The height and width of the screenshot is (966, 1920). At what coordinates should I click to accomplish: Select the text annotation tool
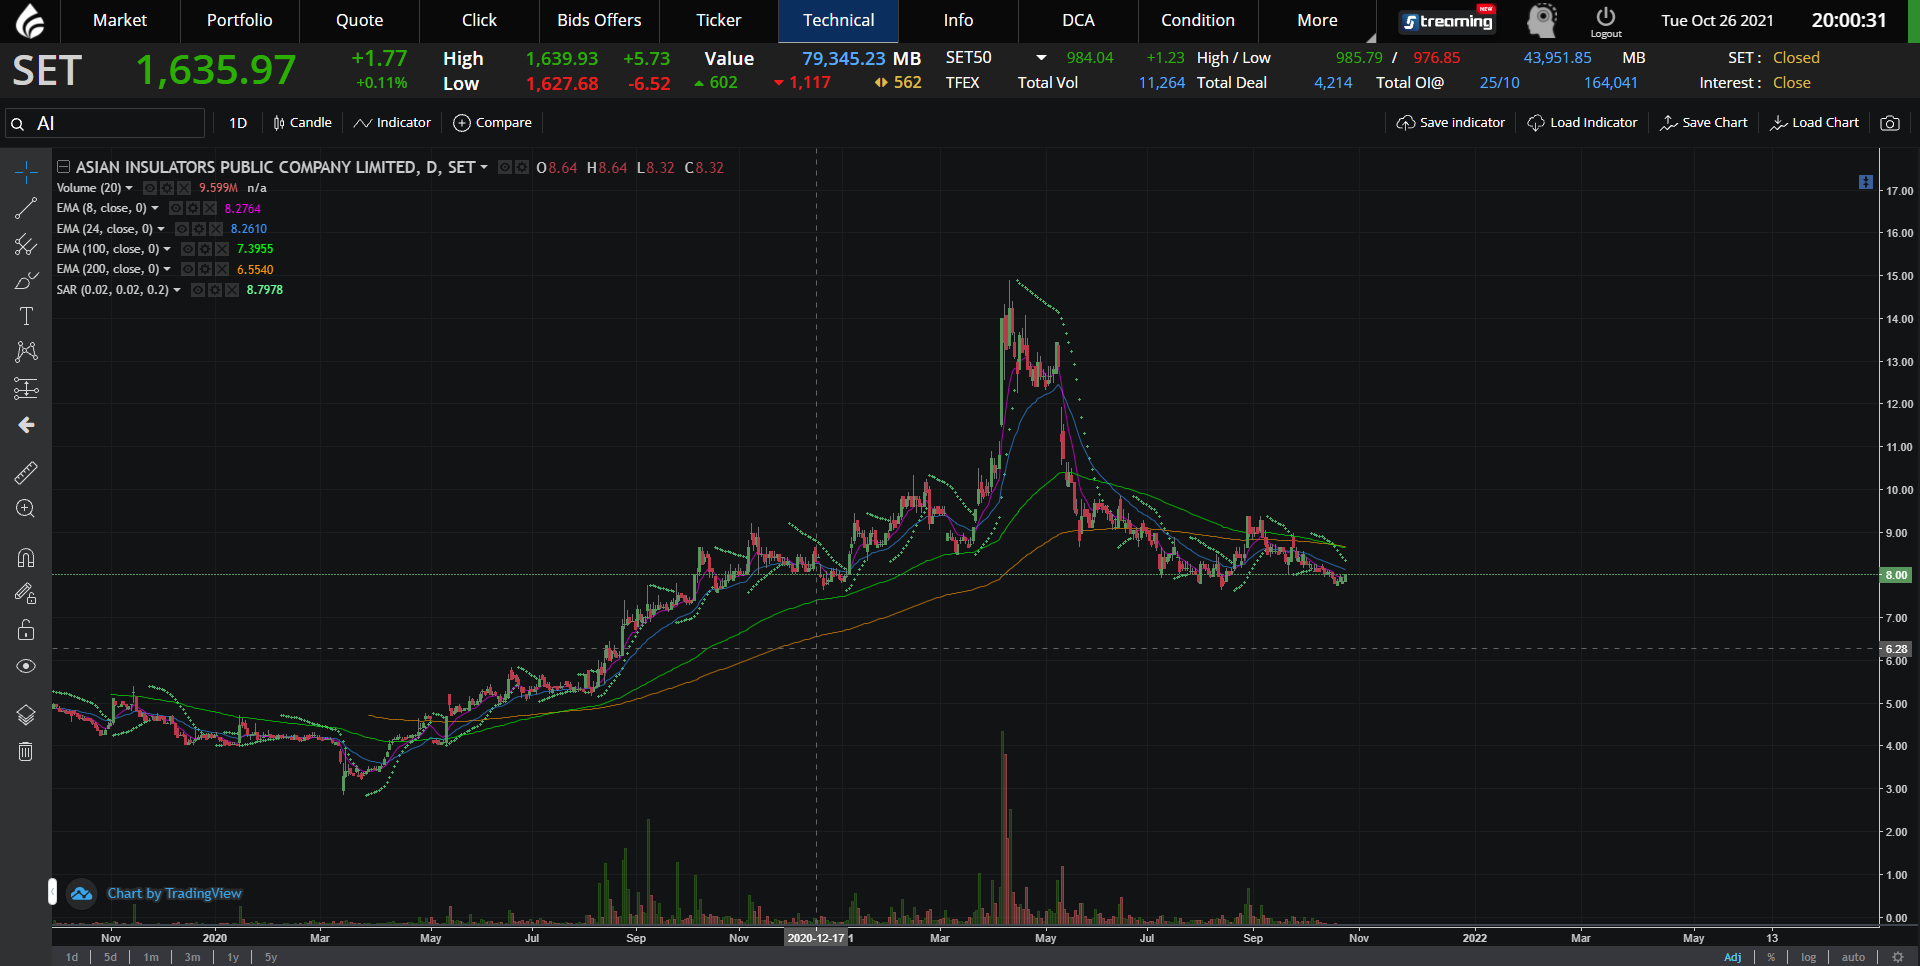(26, 316)
